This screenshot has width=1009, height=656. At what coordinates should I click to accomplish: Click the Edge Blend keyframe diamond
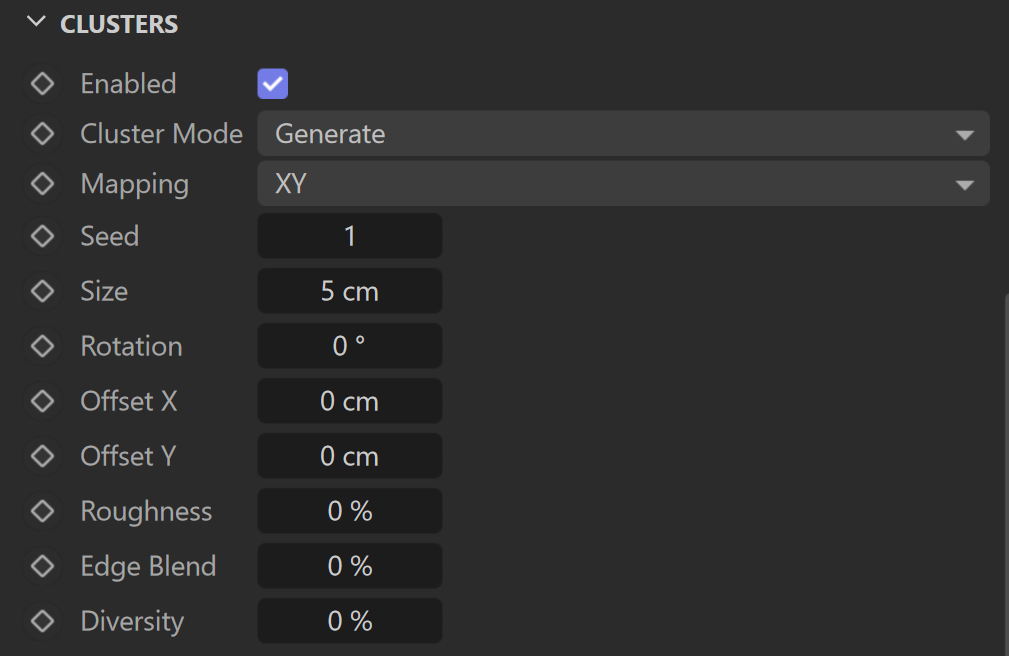pos(42,567)
